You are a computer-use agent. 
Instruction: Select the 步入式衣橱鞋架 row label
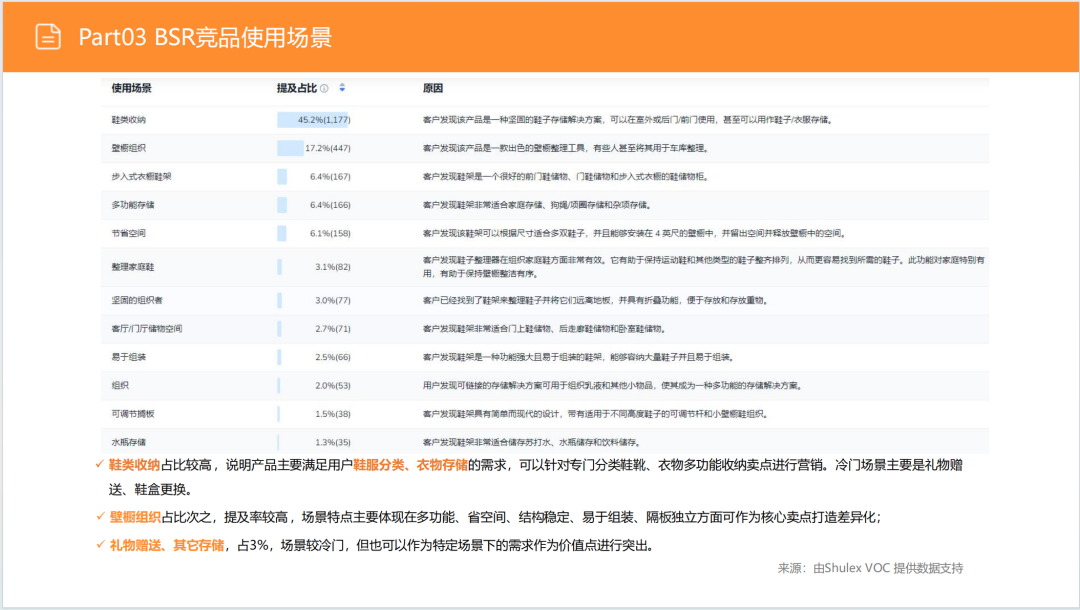click(141, 176)
